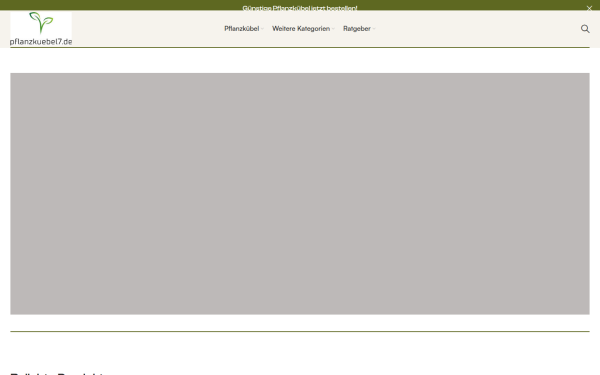Expand the Weitere Kategorien dropdown arrow
The image size is (600, 375).
click(333, 29)
